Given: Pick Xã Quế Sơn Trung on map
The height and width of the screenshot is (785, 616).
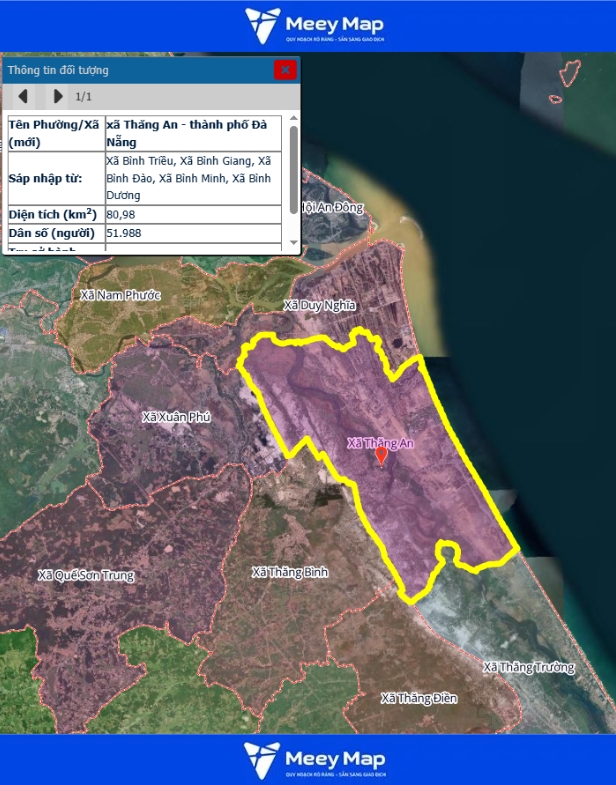Looking at the screenshot, I should tap(86, 575).
